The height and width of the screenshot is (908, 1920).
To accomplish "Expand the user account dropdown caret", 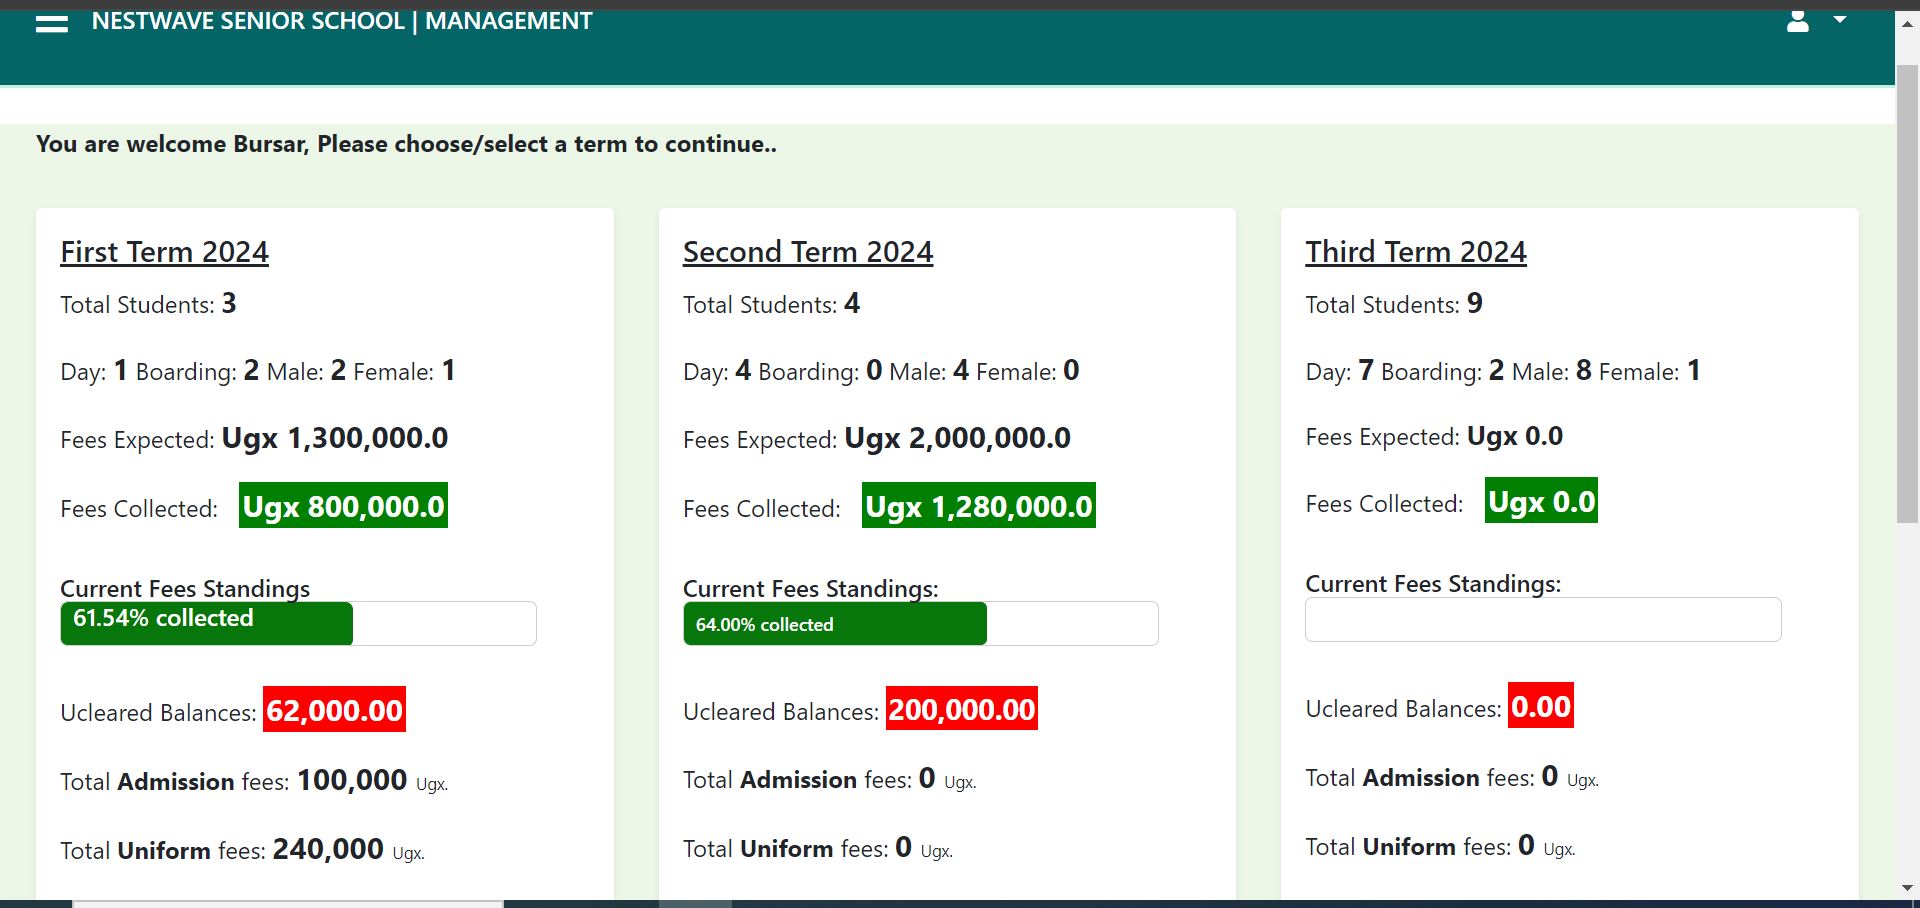I will (x=1839, y=20).
